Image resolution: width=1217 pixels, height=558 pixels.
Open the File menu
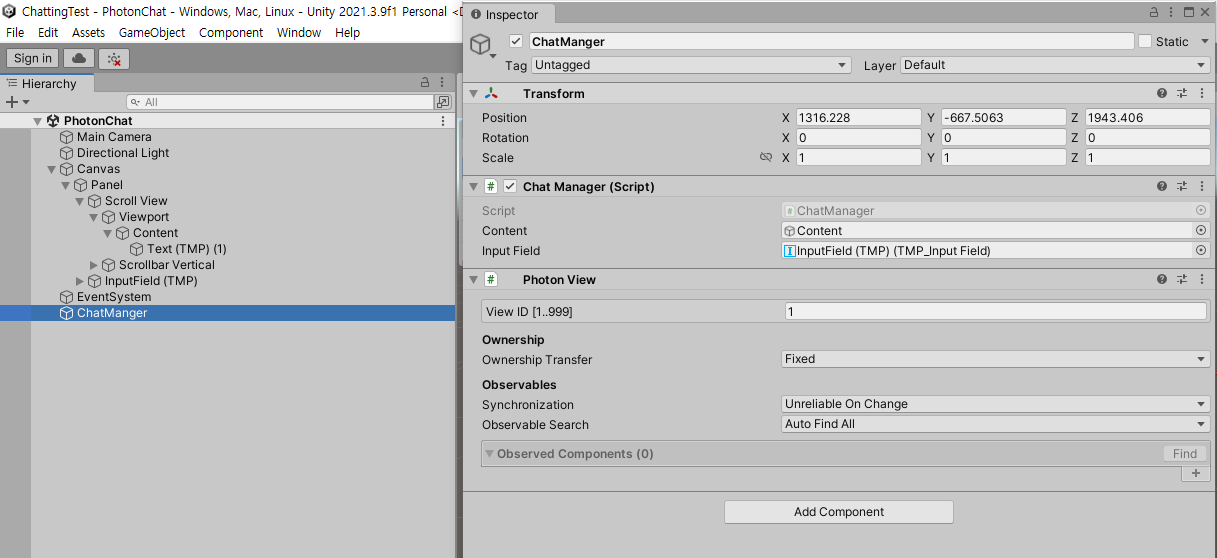[15, 33]
